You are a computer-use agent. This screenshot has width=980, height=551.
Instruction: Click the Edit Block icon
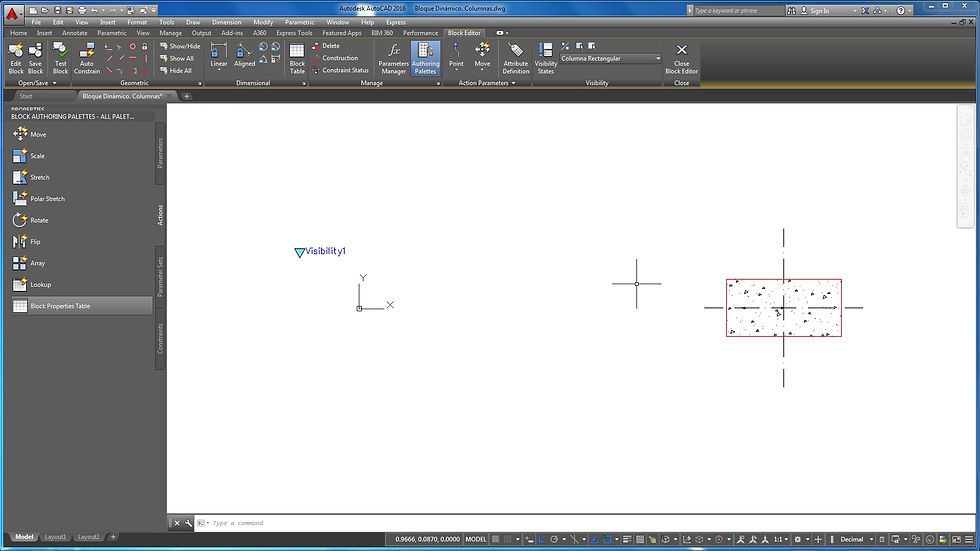click(x=16, y=58)
